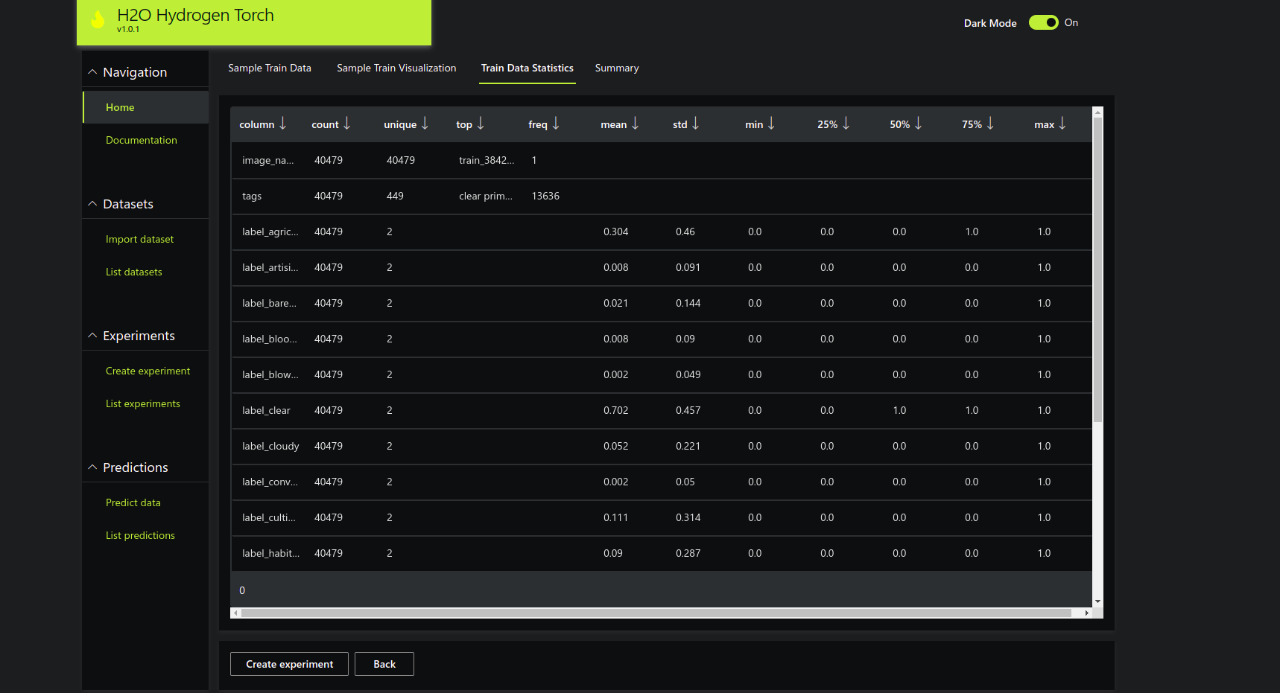This screenshot has width=1280, height=693.
Task: Sort table by unique arrow icon
Action: (x=425, y=124)
